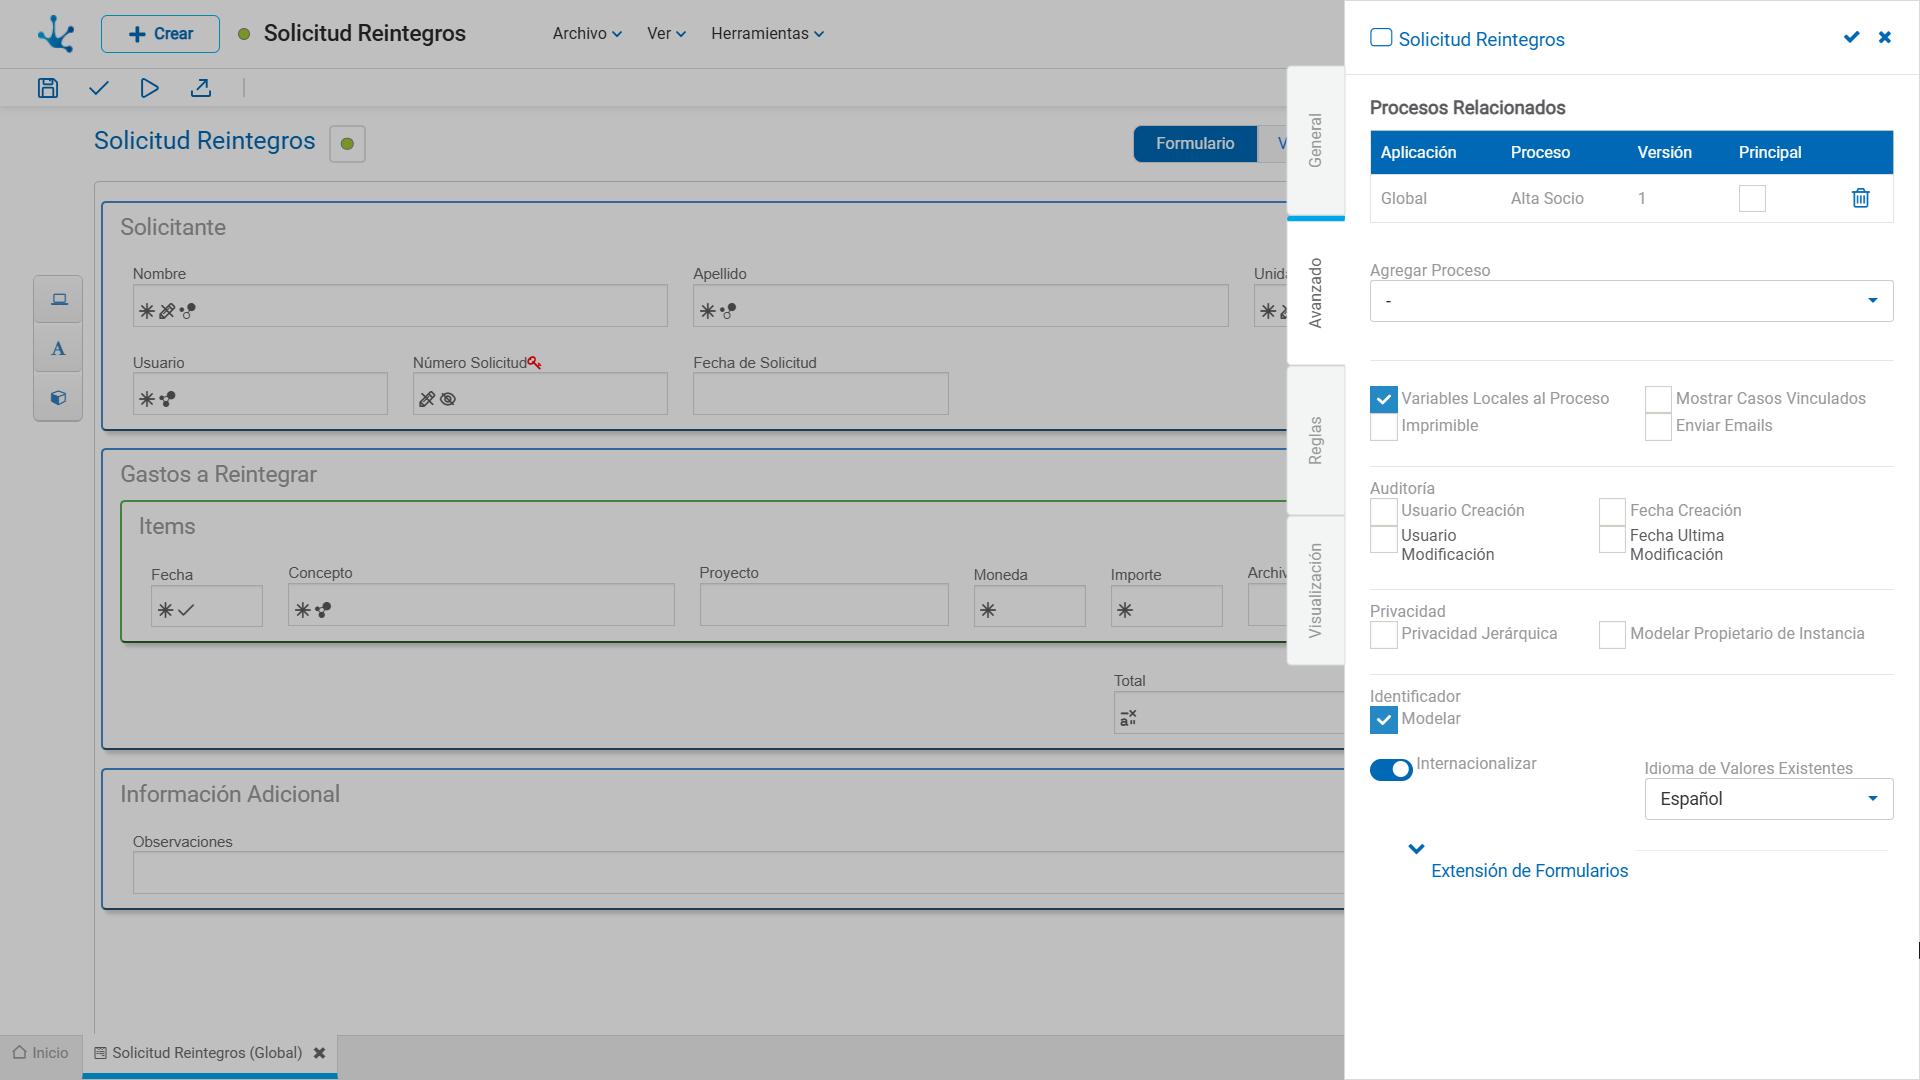The image size is (1920, 1080).
Task: Click the validate checkmark toolbar icon
Action: tap(98, 88)
